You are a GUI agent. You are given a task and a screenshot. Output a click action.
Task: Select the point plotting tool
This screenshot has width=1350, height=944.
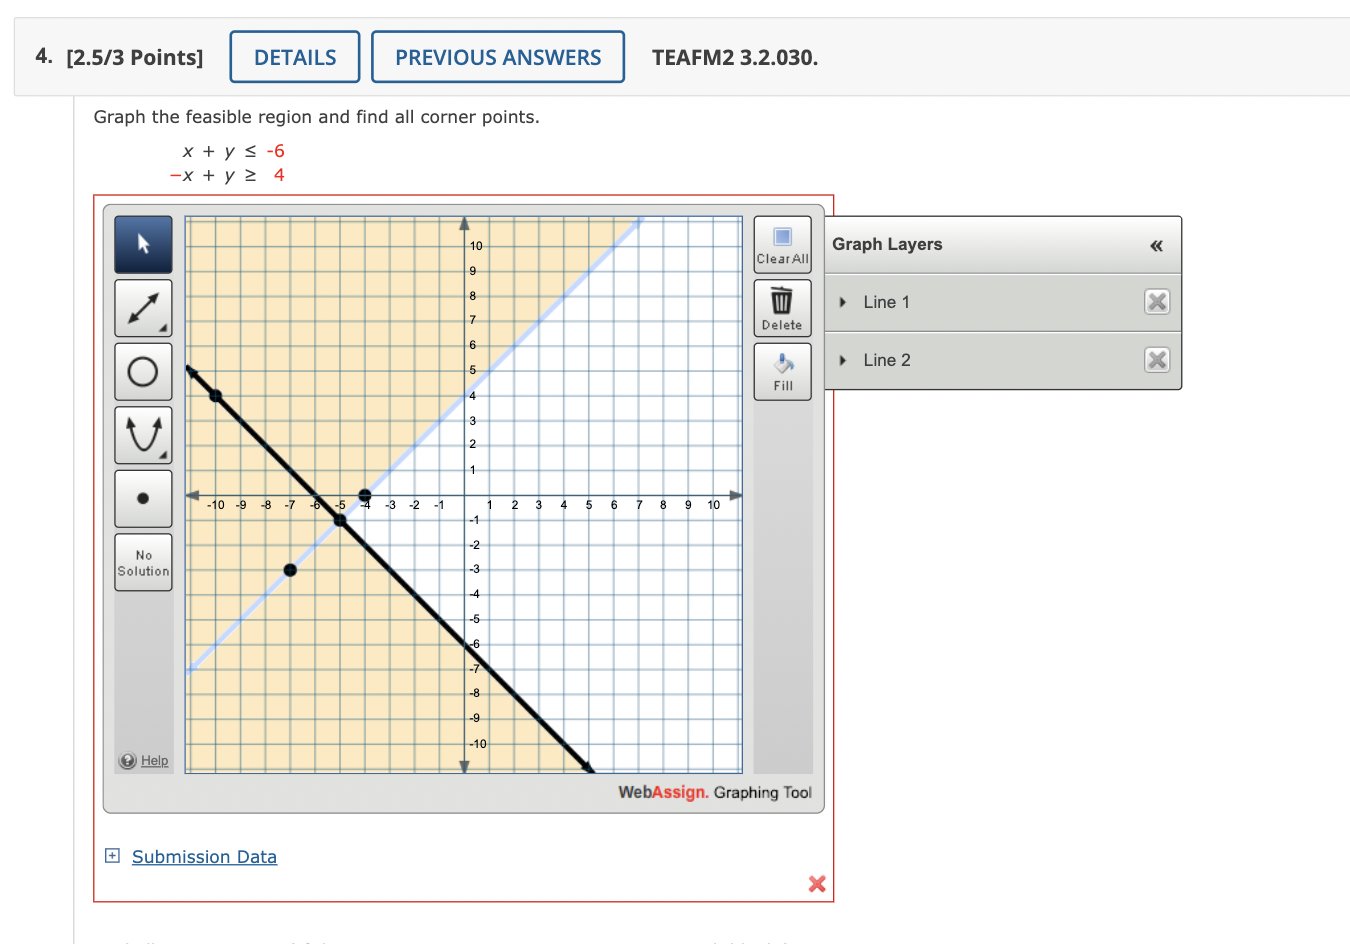143,498
